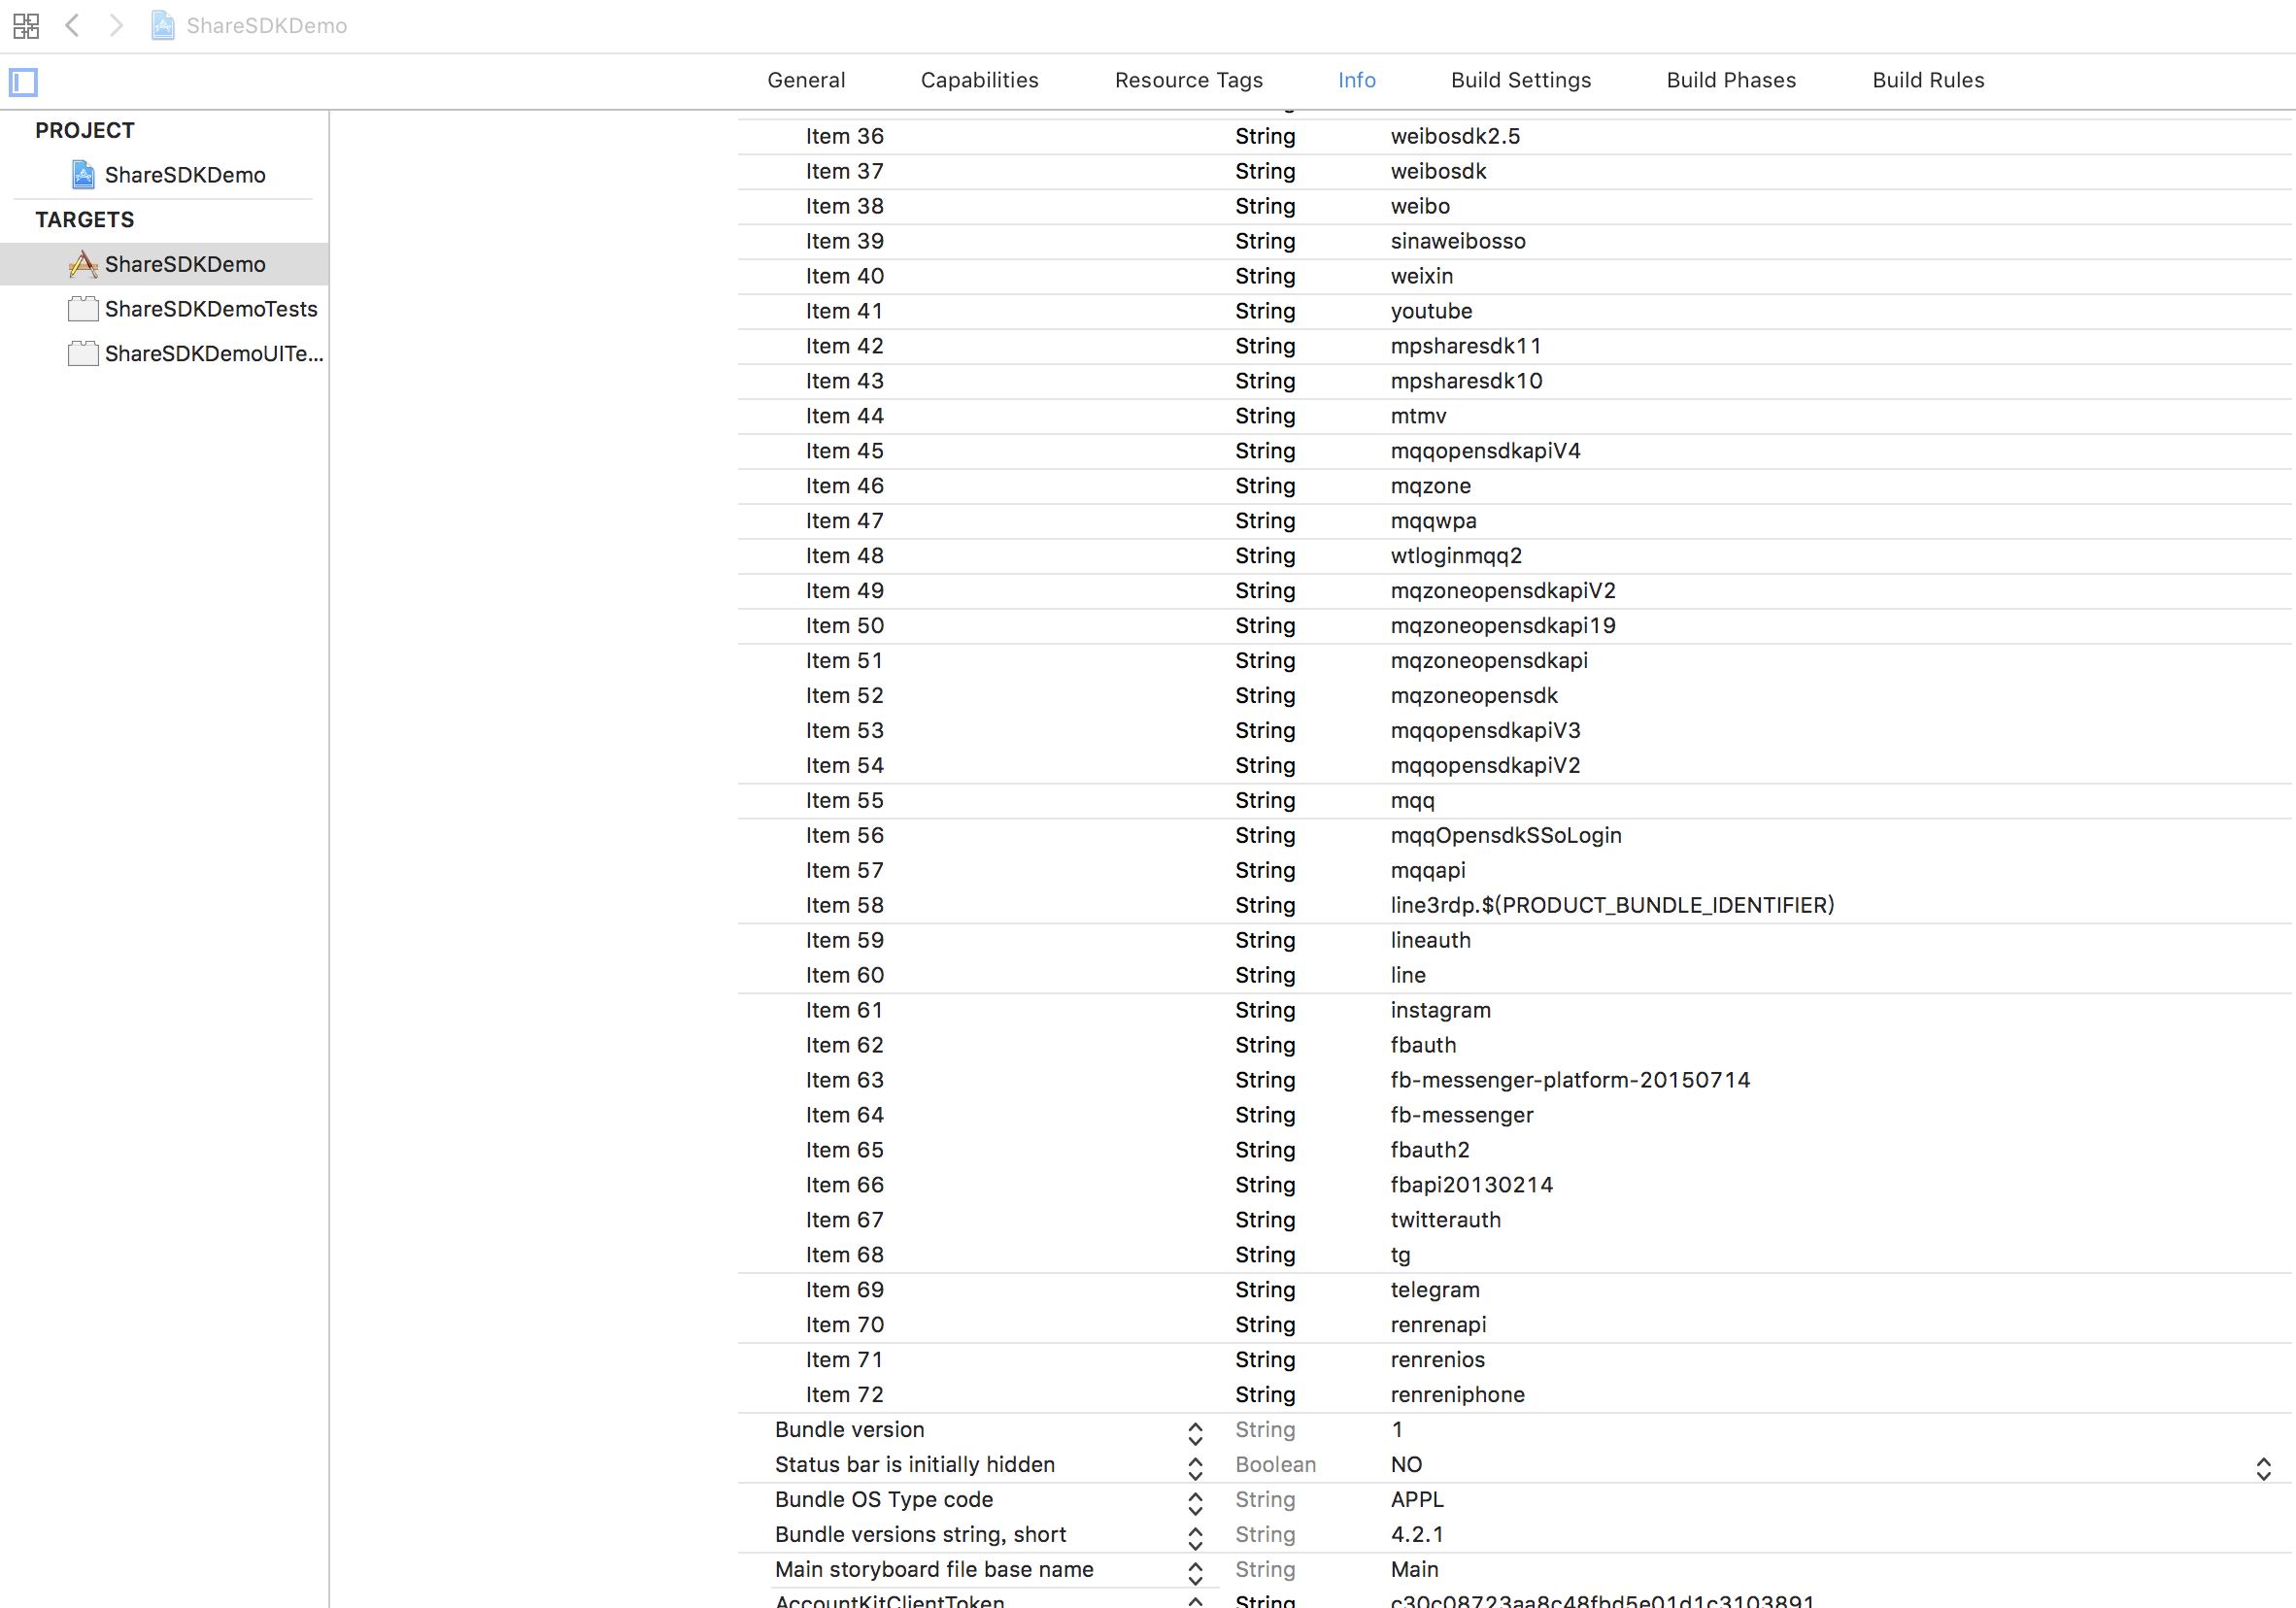This screenshot has width=2296, height=1608.
Task: Toggle the project targets list sidebar
Action: pyautogui.click(x=23, y=82)
